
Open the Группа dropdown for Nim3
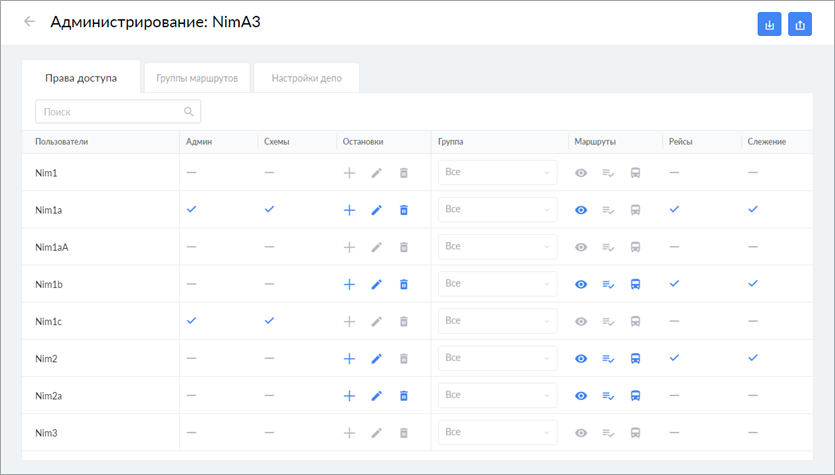497,432
